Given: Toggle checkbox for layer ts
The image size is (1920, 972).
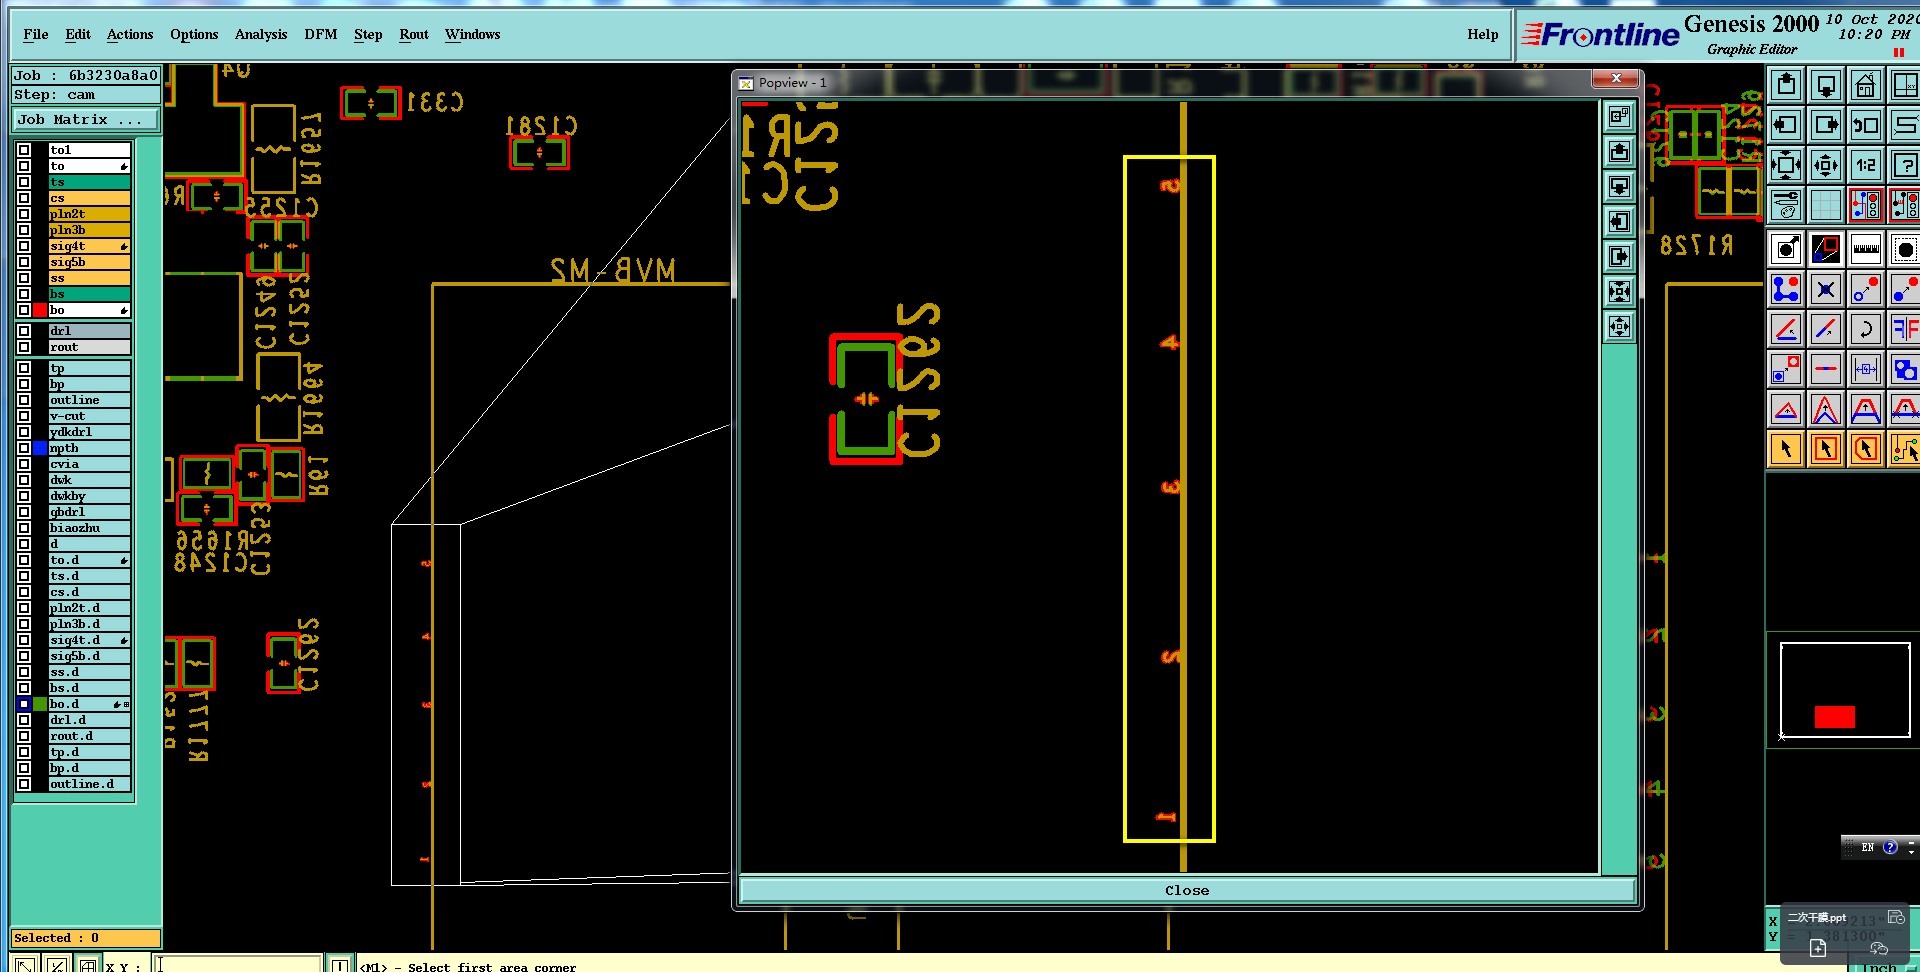Looking at the screenshot, I should 24,182.
